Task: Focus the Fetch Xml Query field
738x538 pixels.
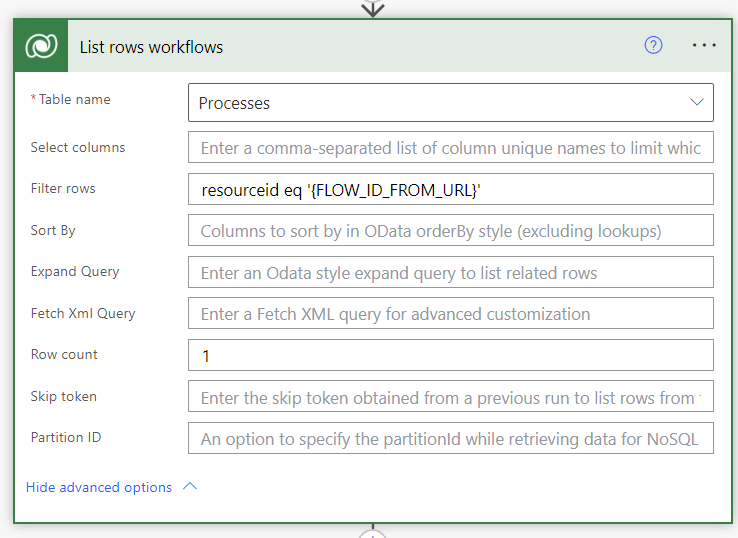Action: [x=450, y=314]
